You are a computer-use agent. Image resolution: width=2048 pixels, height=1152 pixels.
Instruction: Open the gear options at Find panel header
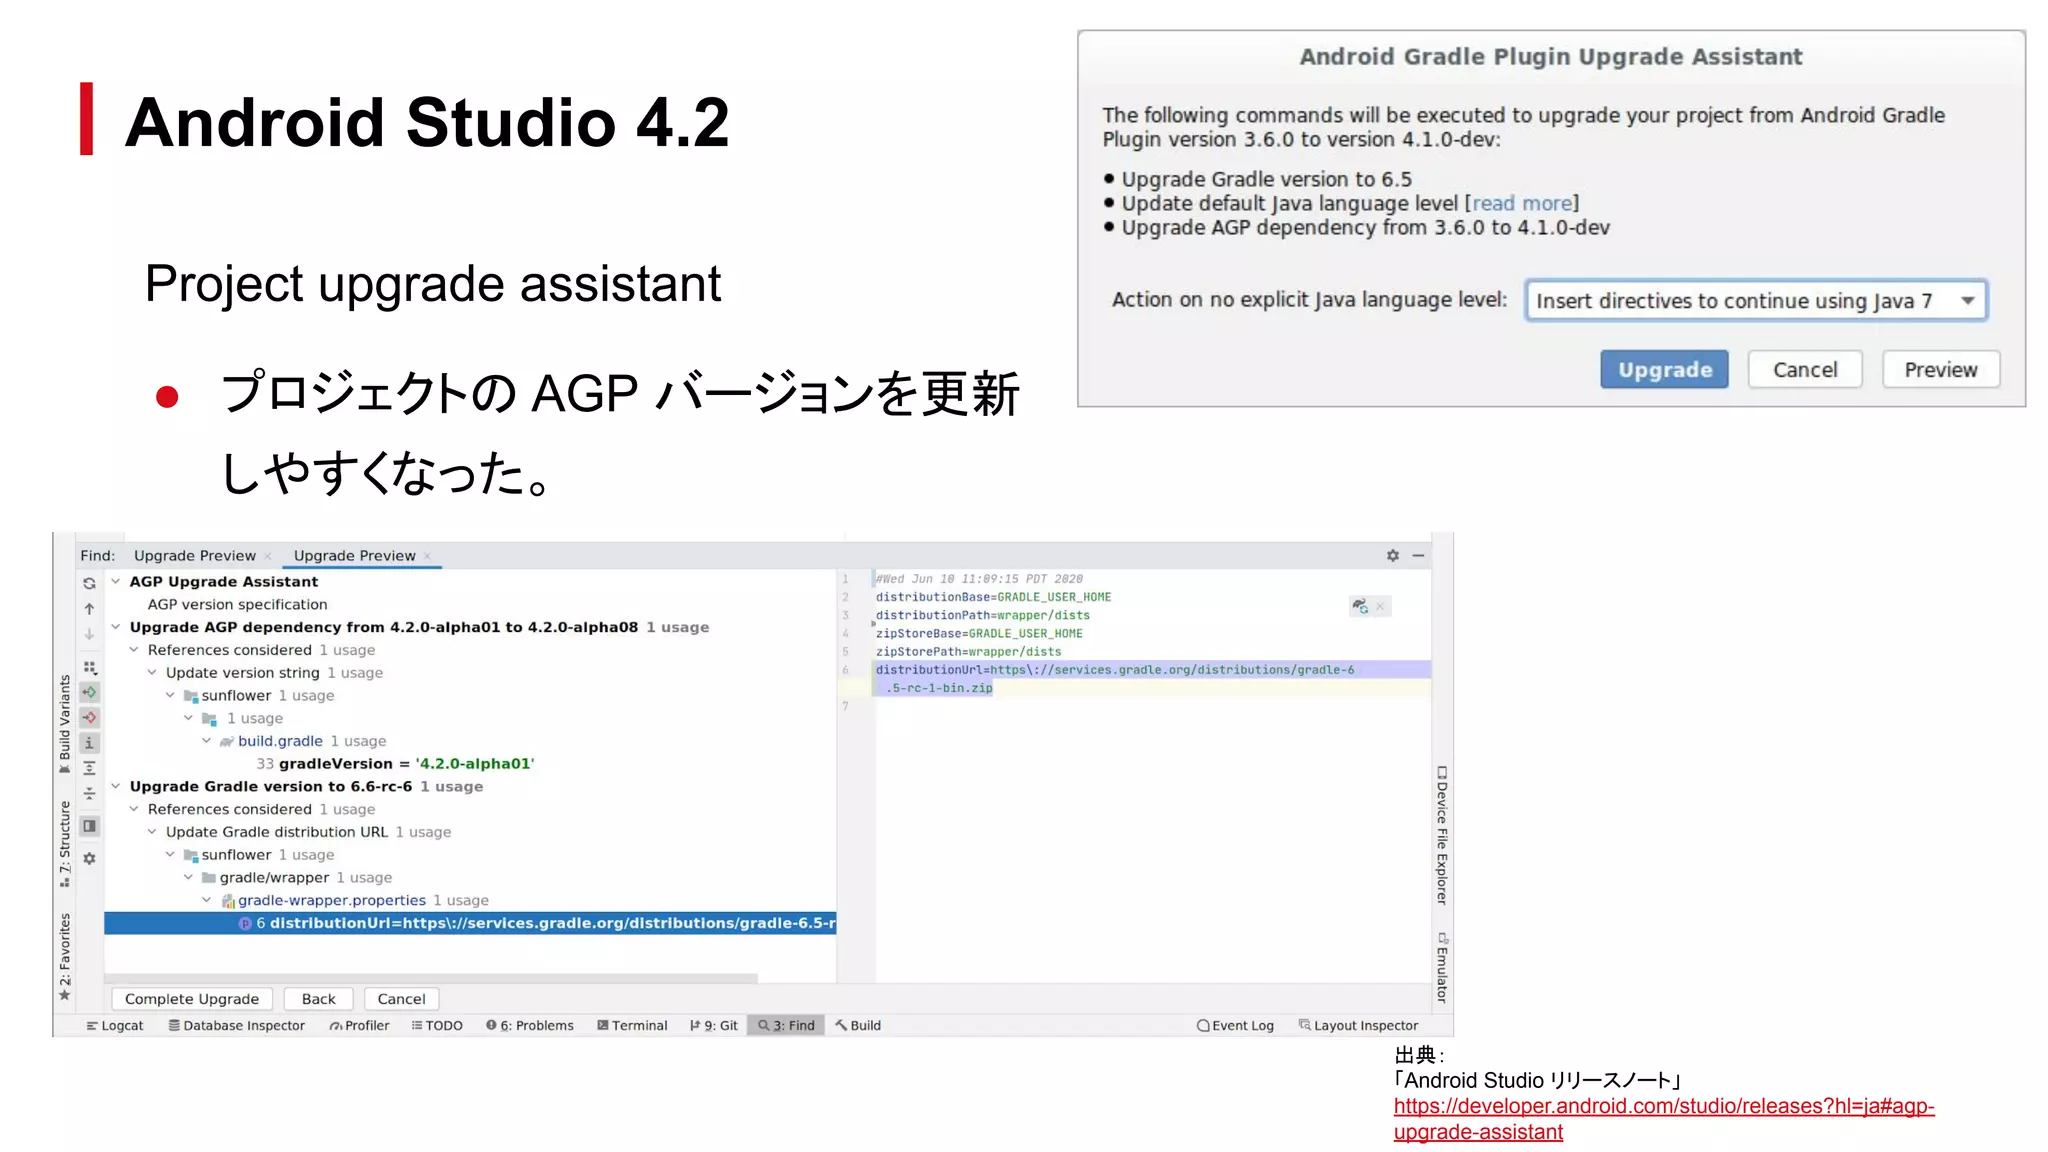point(1392,555)
